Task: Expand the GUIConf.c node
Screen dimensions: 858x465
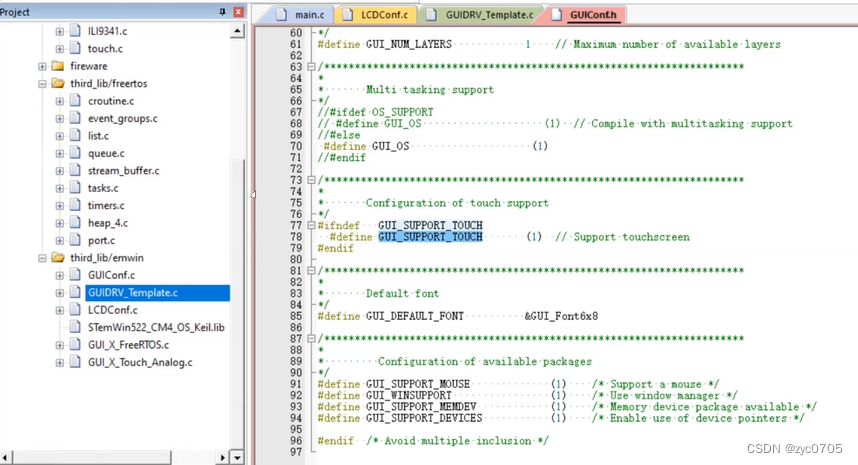Action: click(x=59, y=275)
